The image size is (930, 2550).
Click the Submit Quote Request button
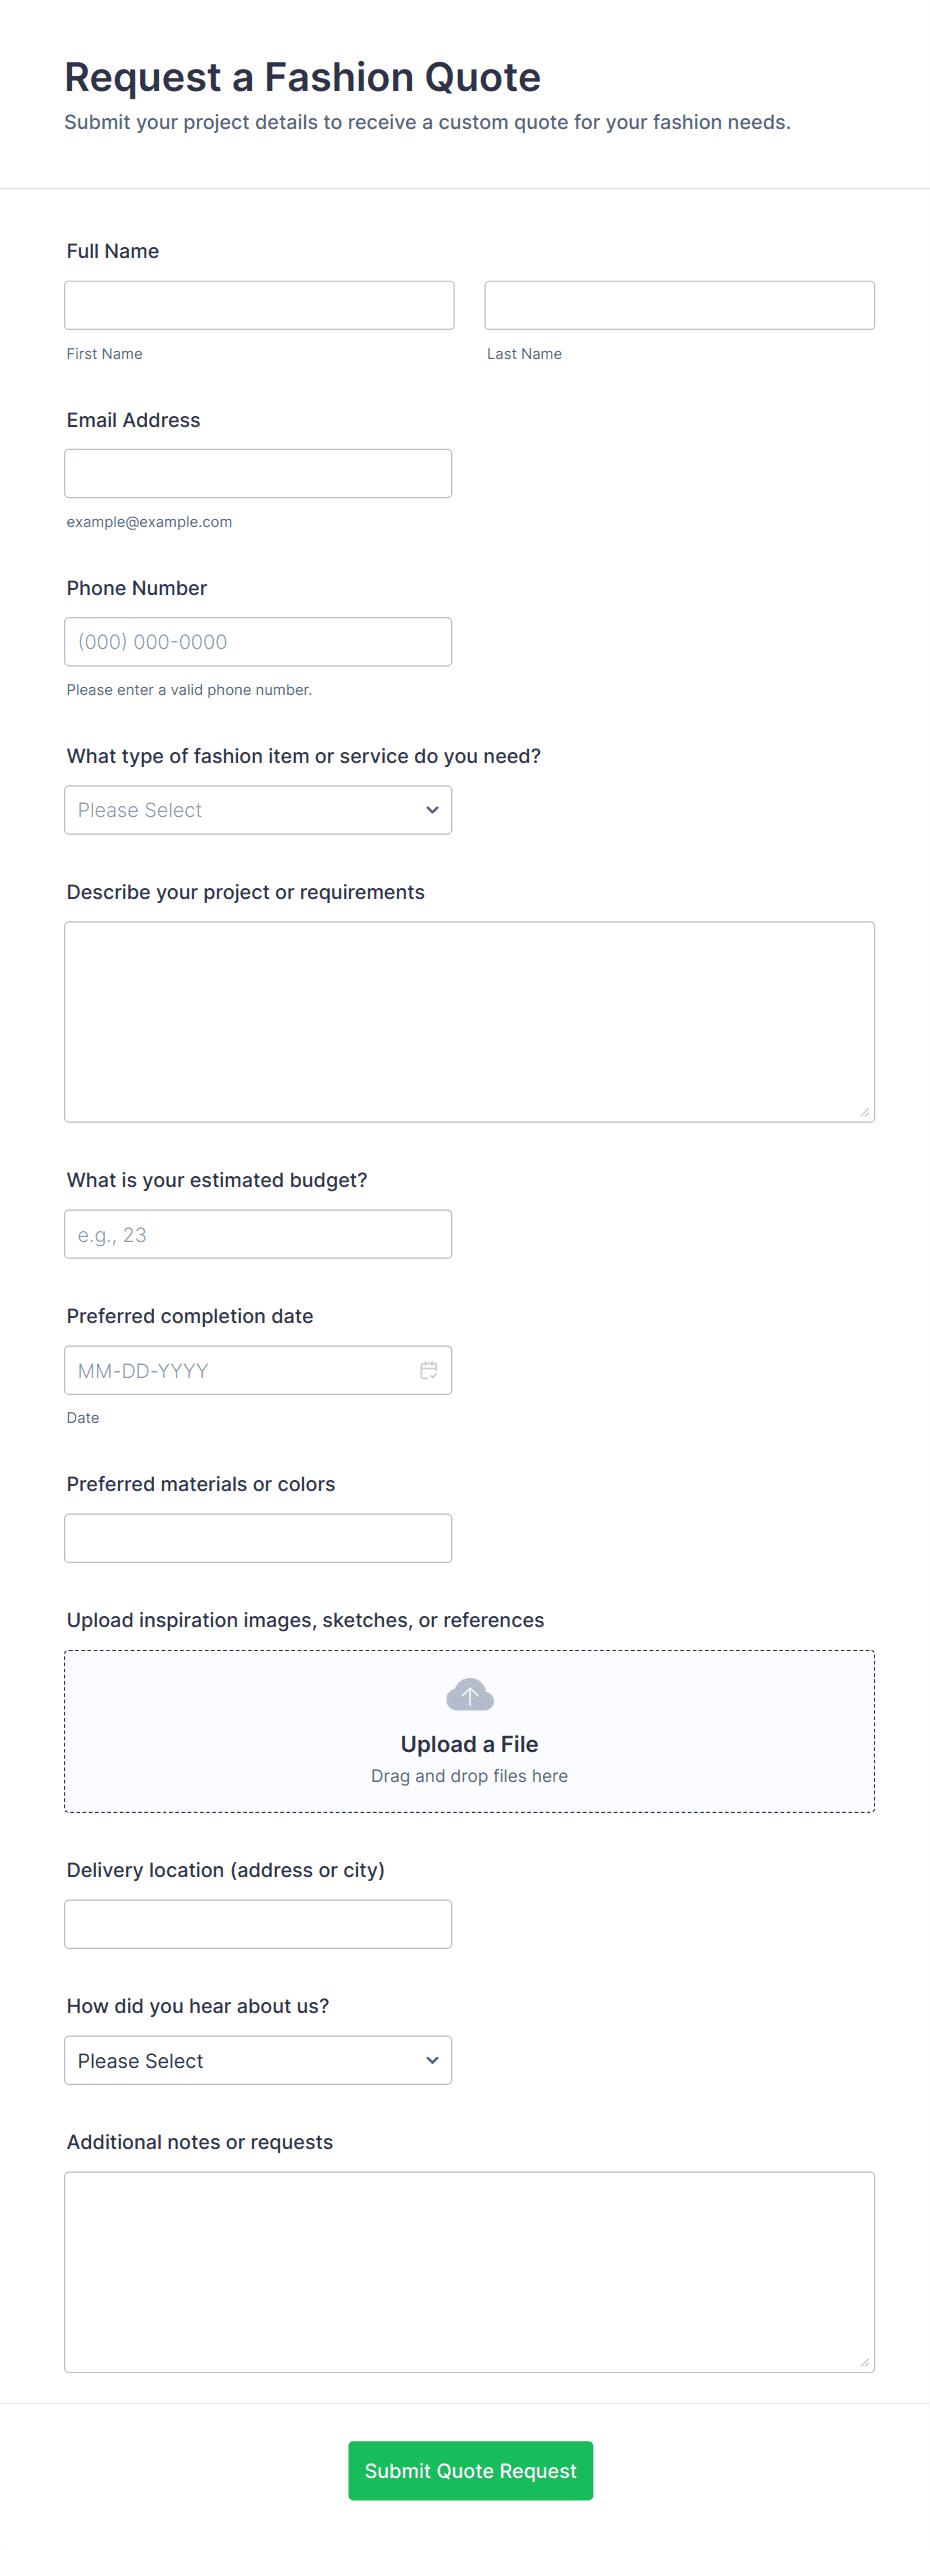coord(470,2470)
